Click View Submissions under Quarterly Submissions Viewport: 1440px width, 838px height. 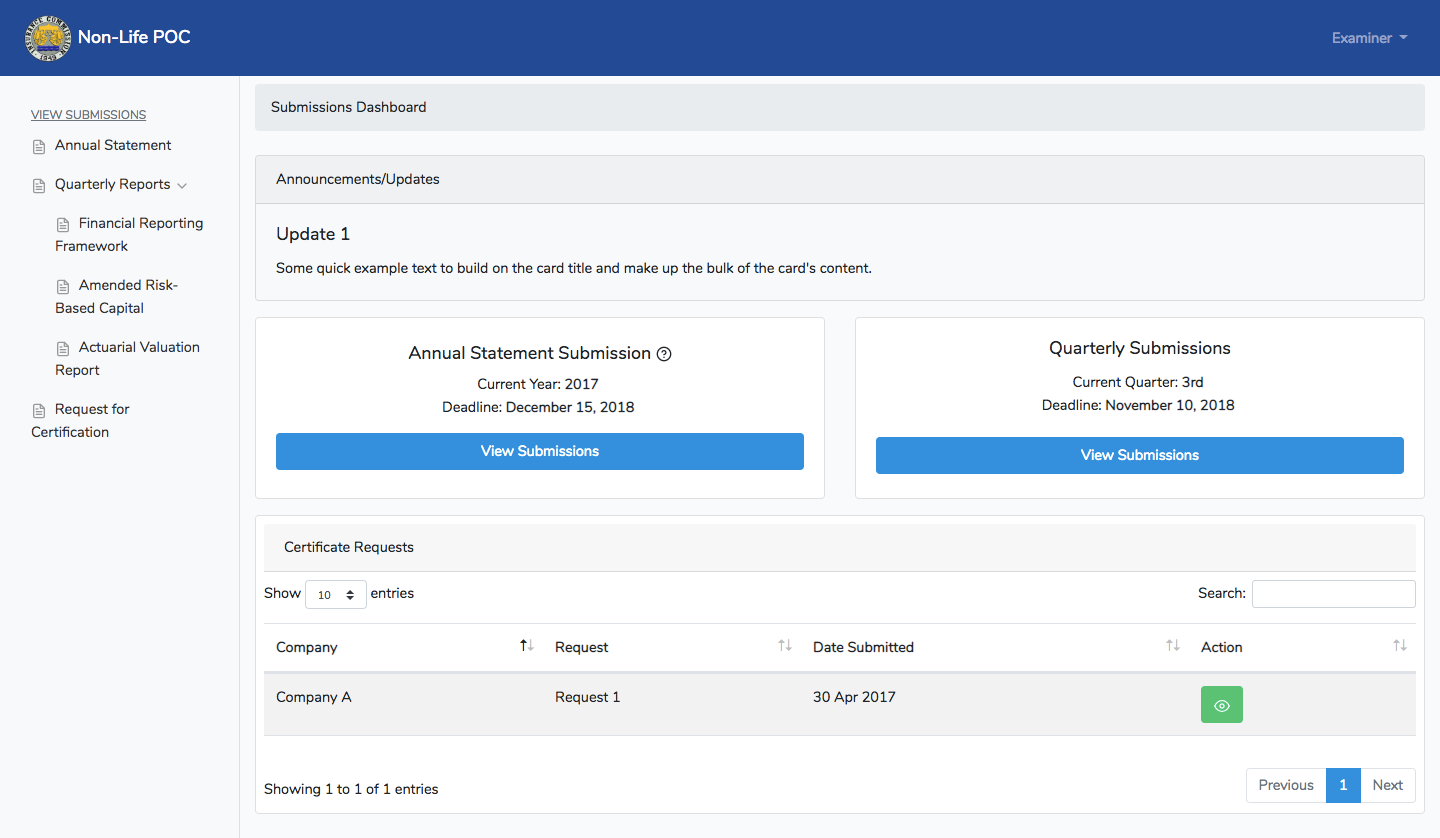tap(1140, 455)
